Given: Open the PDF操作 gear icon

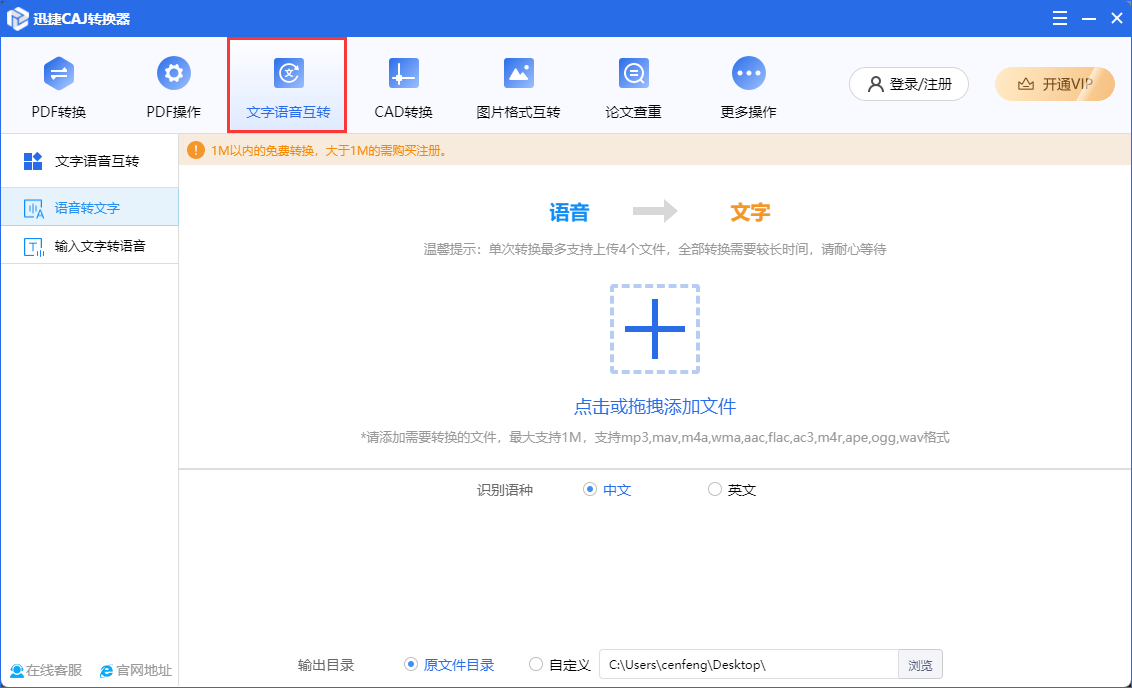Looking at the screenshot, I should (173, 73).
